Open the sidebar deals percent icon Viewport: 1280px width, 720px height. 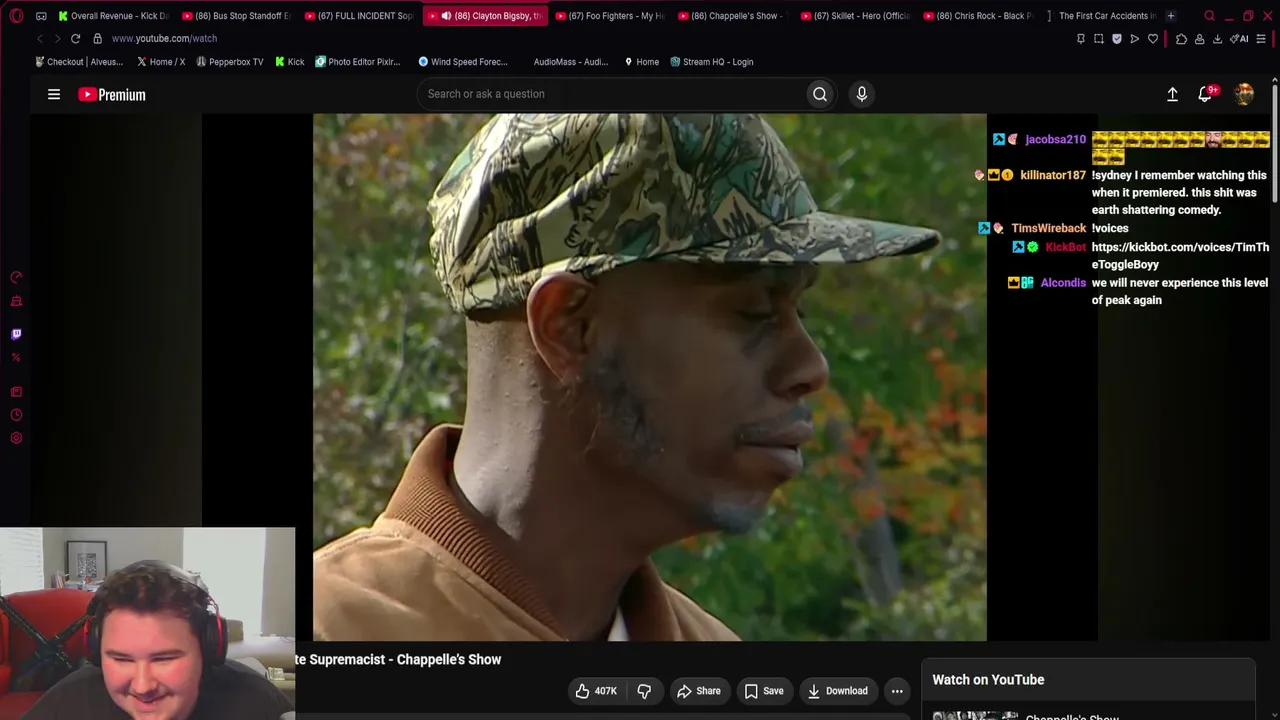coord(16,357)
